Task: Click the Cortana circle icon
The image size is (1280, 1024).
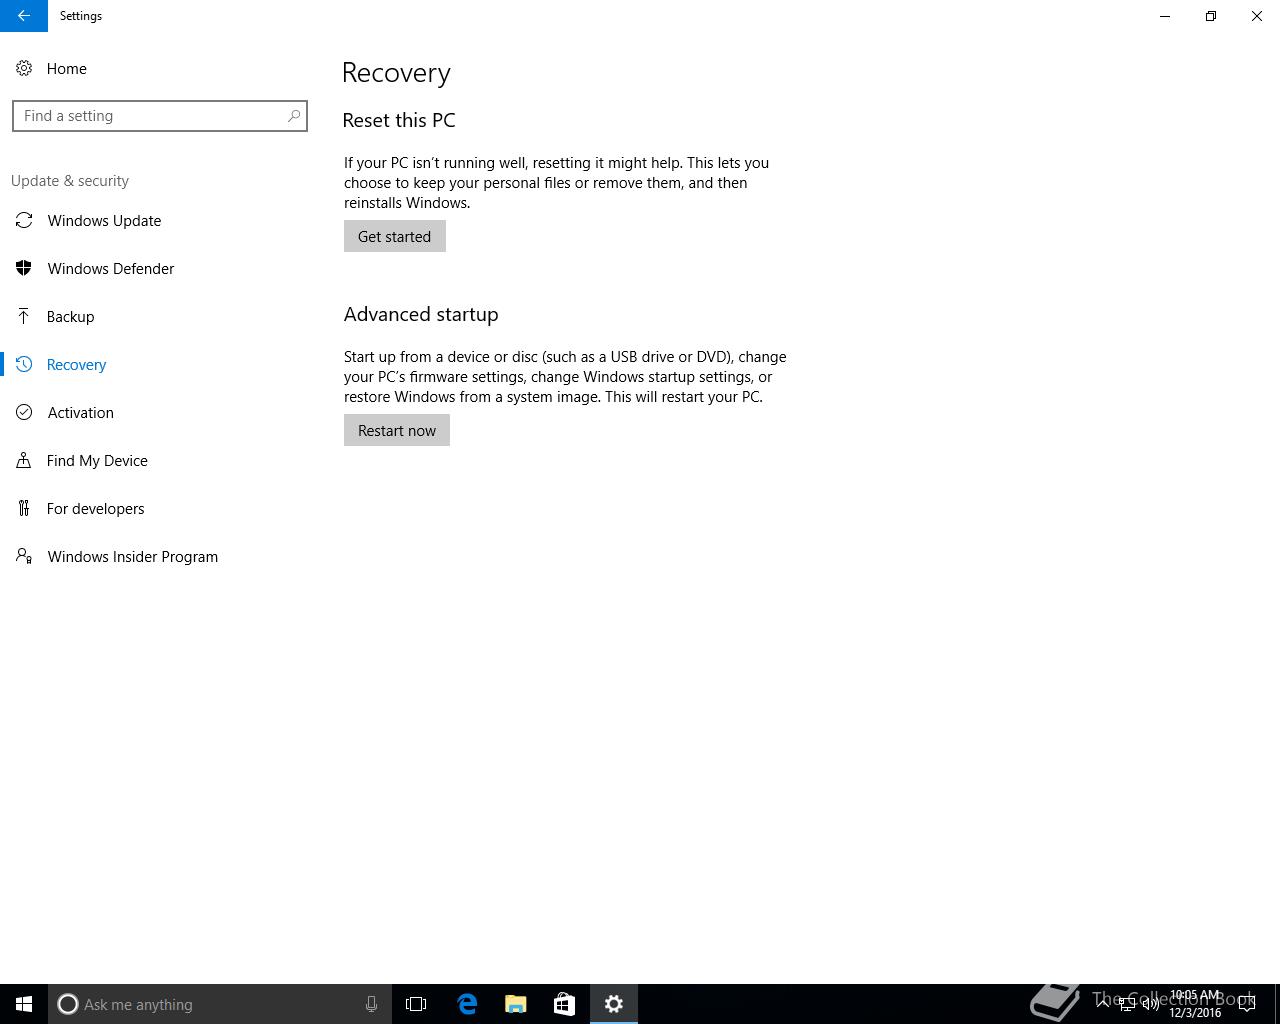Action: click(68, 1004)
